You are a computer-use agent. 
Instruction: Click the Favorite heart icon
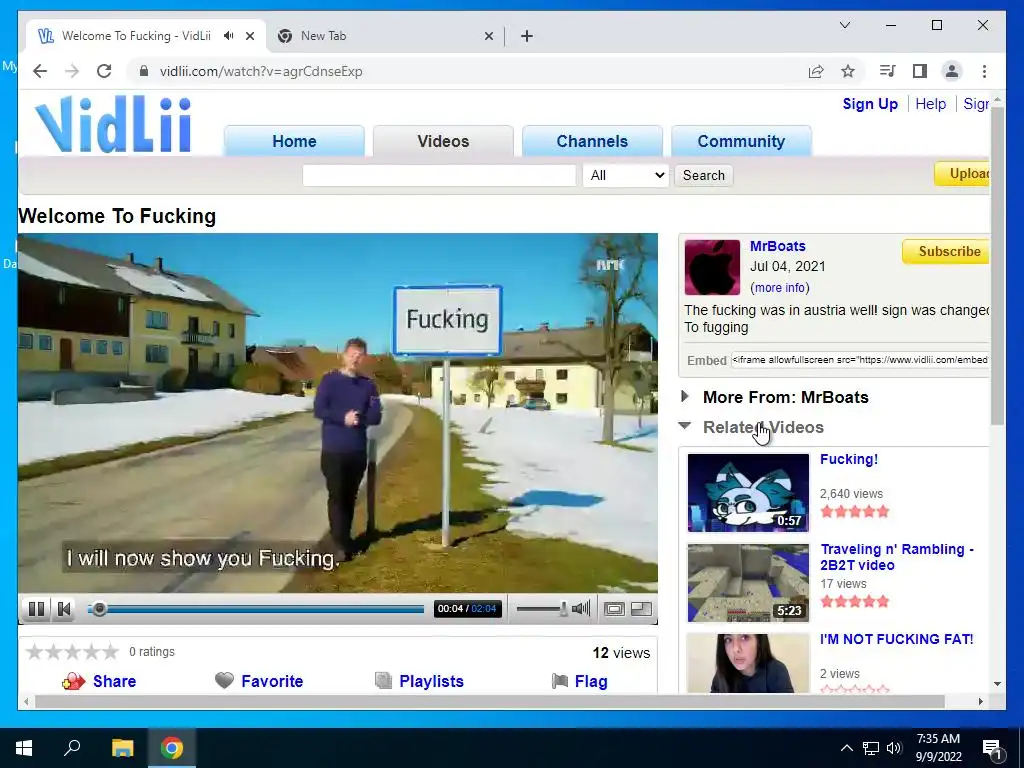coord(224,680)
